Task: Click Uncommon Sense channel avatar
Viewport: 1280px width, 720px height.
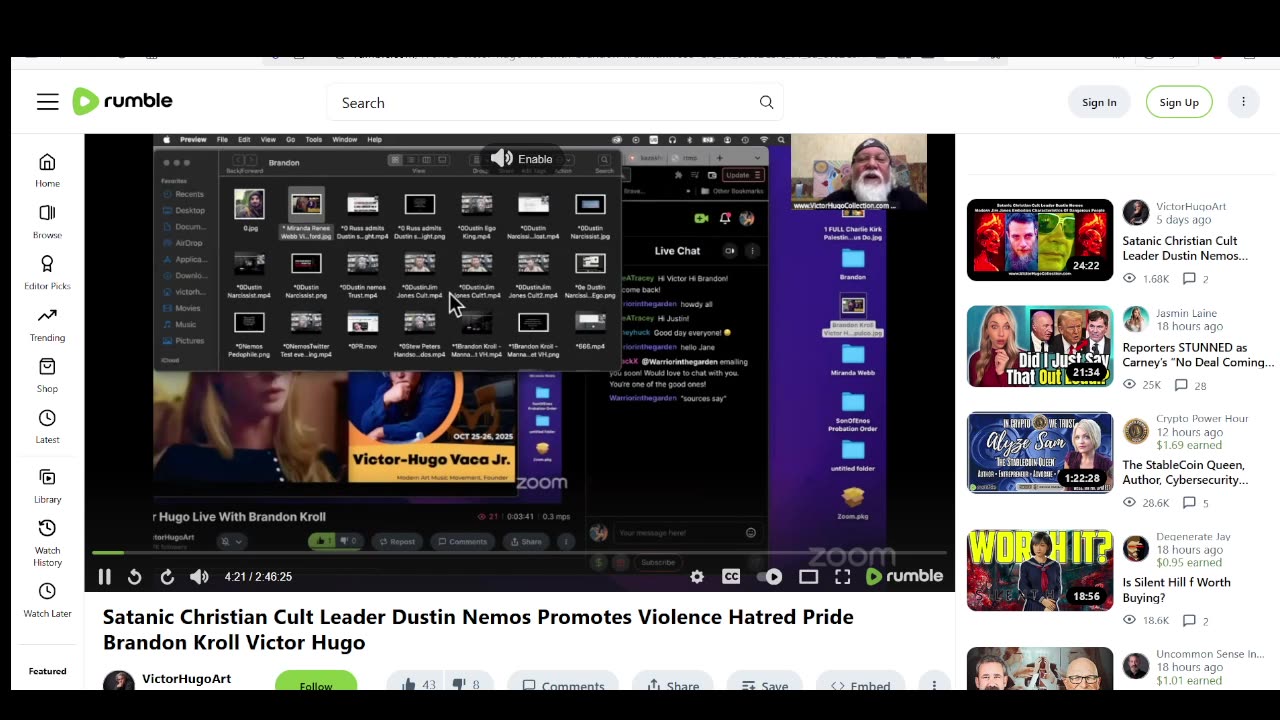Action: [1136, 666]
